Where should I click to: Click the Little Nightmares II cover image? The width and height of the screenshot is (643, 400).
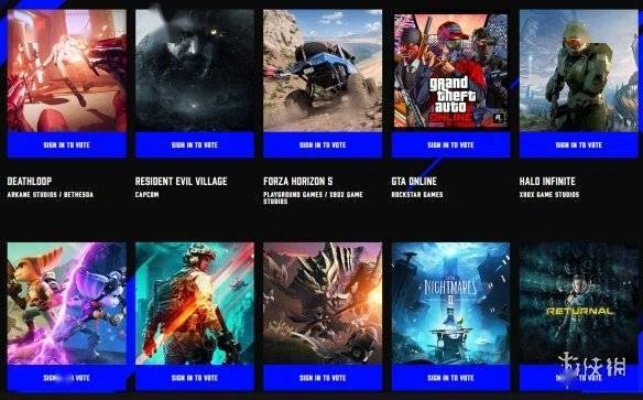coord(451,303)
